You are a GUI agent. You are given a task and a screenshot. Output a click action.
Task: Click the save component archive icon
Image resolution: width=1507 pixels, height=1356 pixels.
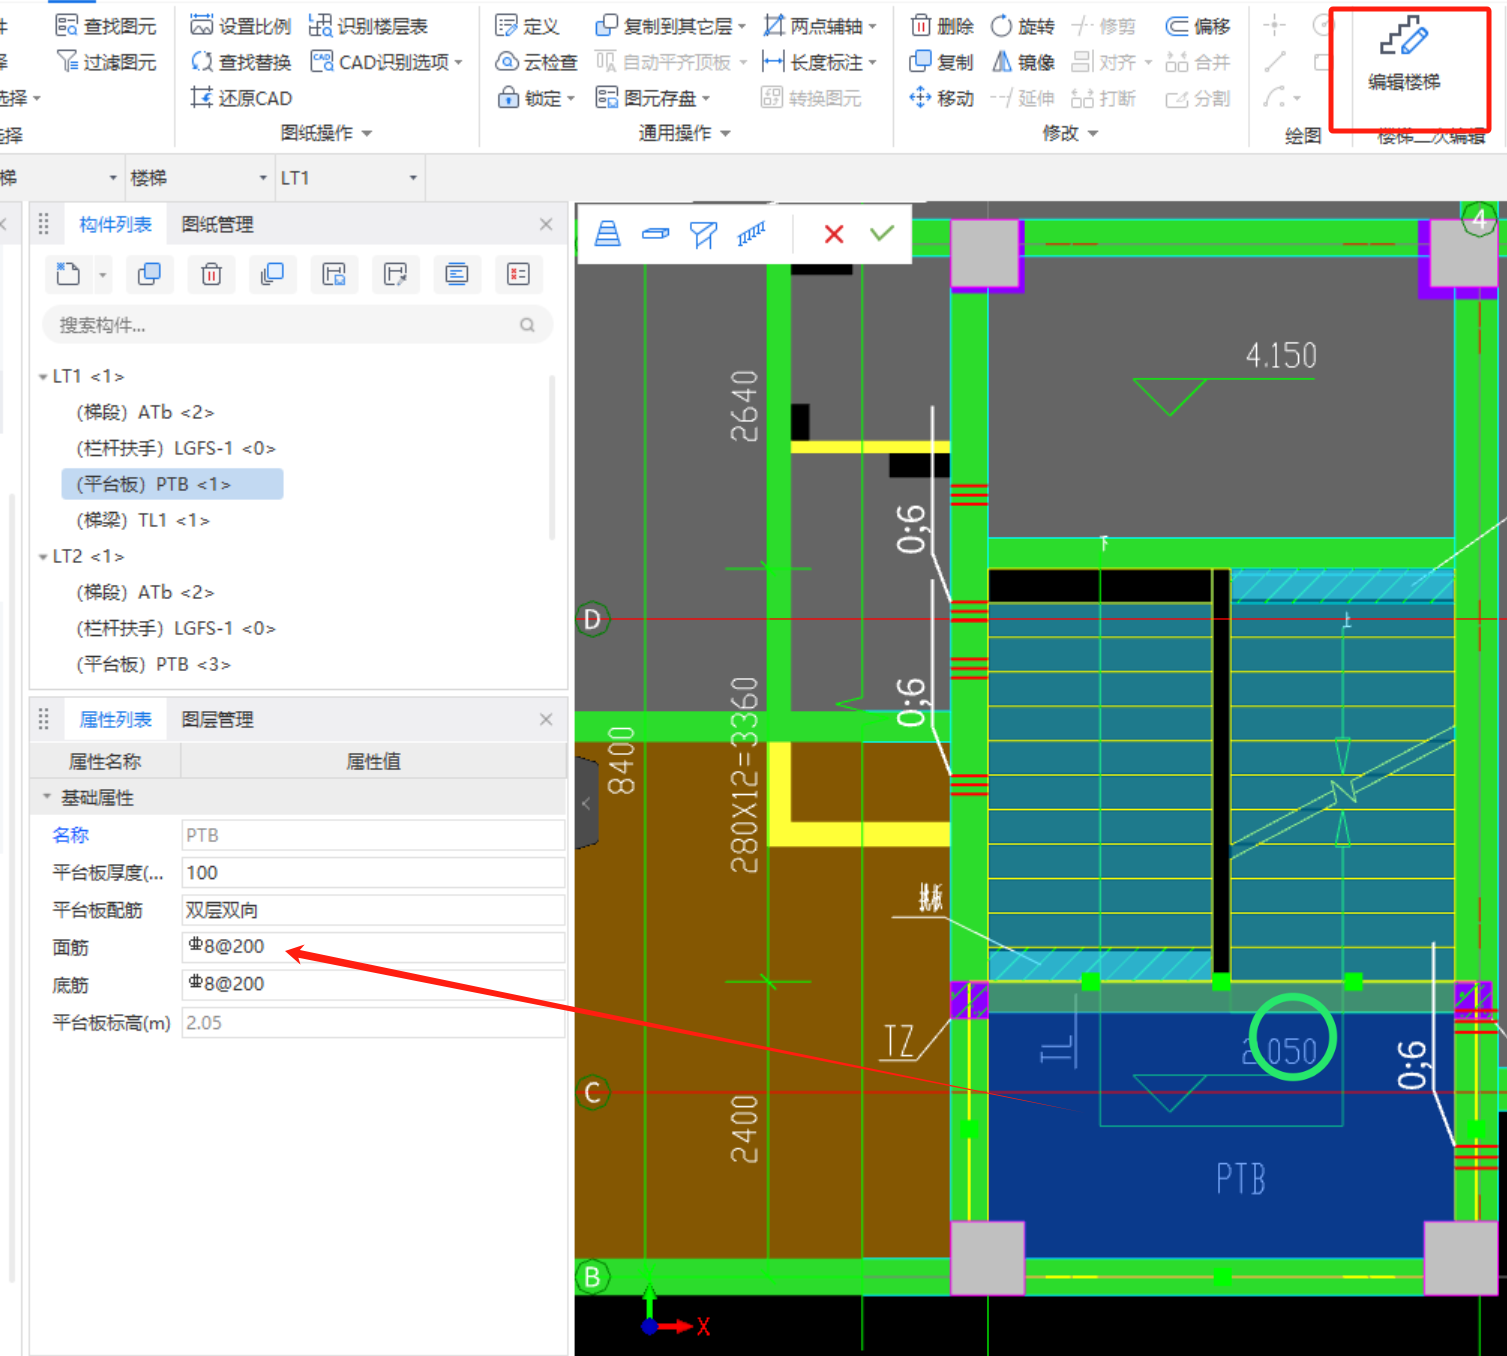[x=334, y=274]
